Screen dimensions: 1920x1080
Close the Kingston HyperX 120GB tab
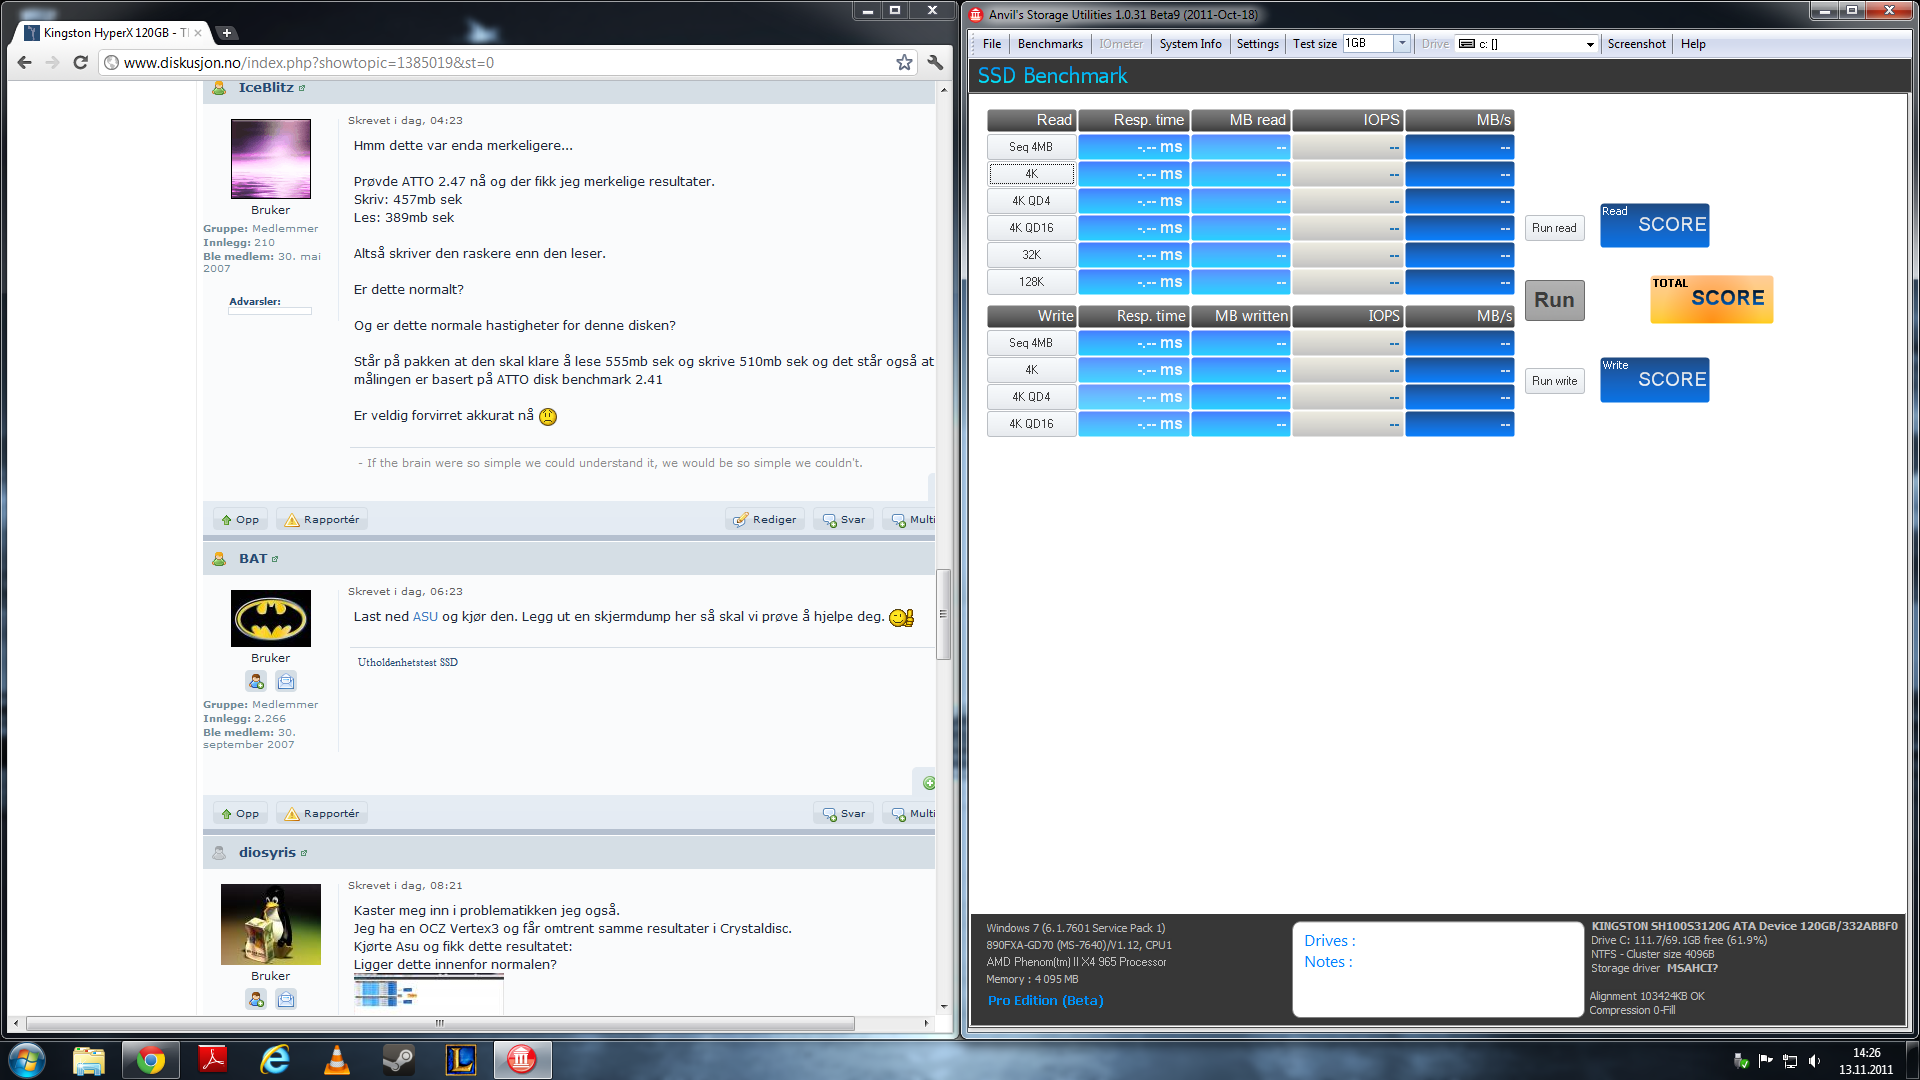coord(198,33)
